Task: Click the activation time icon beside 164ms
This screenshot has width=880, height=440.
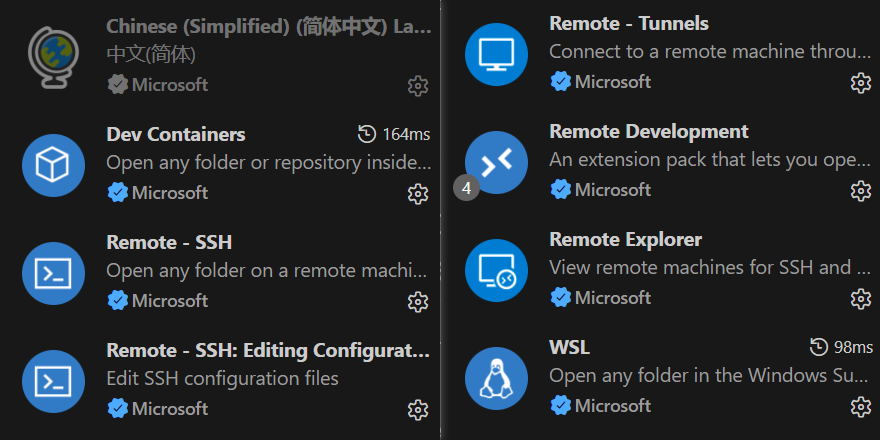Action: pos(366,134)
